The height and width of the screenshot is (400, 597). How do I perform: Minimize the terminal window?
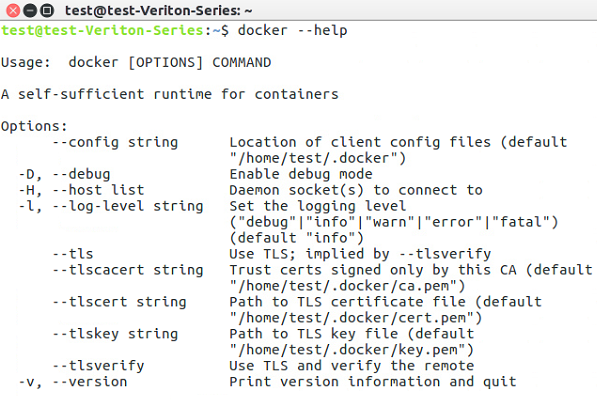click(30, 10)
